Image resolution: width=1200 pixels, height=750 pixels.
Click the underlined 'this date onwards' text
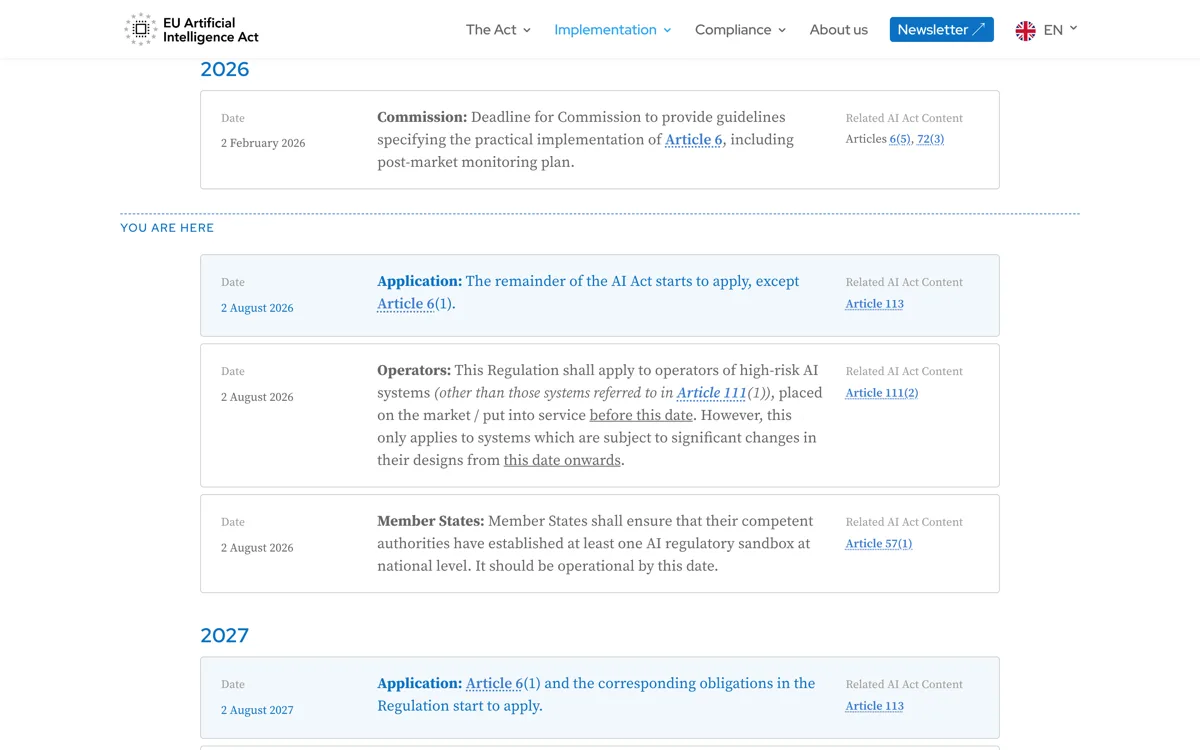click(562, 460)
